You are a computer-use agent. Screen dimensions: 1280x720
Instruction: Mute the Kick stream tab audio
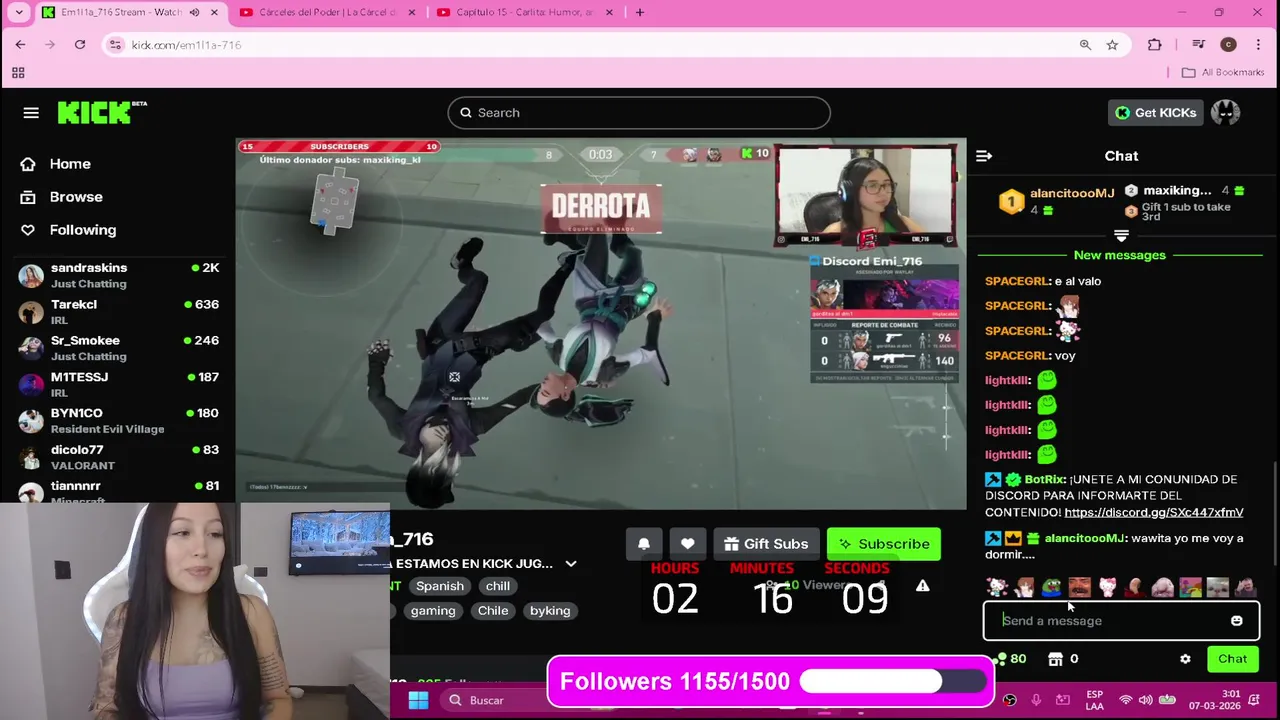(194, 12)
